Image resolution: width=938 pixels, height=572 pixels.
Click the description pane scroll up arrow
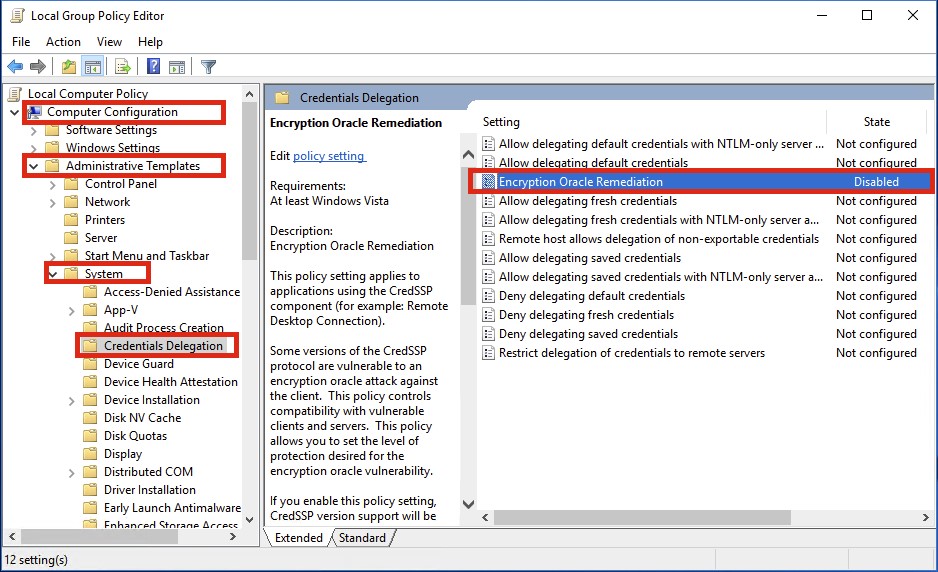(468, 154)
